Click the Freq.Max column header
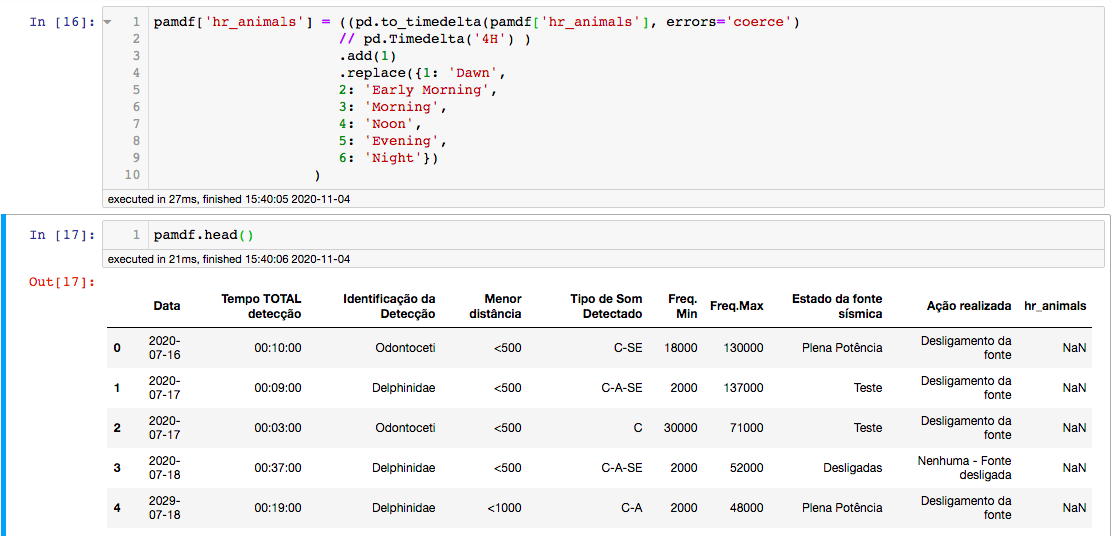The image size is (1114, 536). [x=736, y=306]
